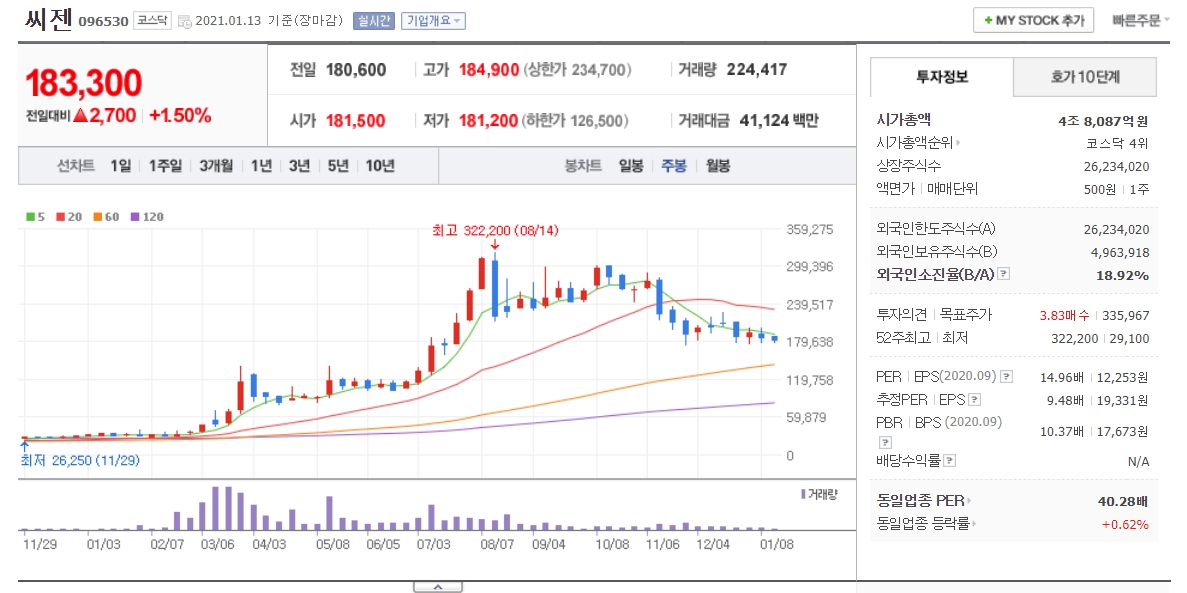Image resolution: width=1187 pixels, height=593 pixels.
Task: Click the current price 183,300
Action: point(84,83)
